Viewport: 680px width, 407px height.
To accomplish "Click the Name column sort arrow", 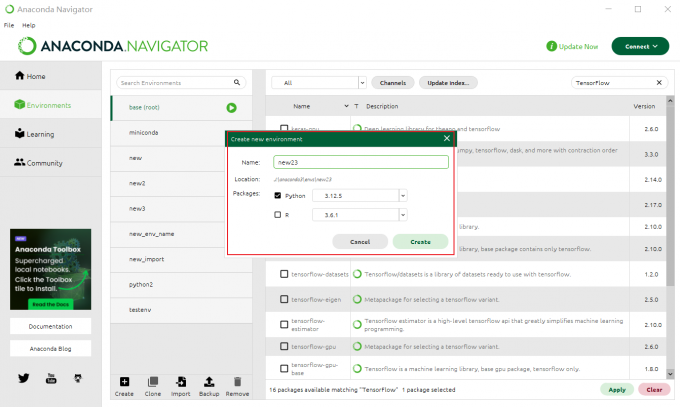I will coord(346,106).
